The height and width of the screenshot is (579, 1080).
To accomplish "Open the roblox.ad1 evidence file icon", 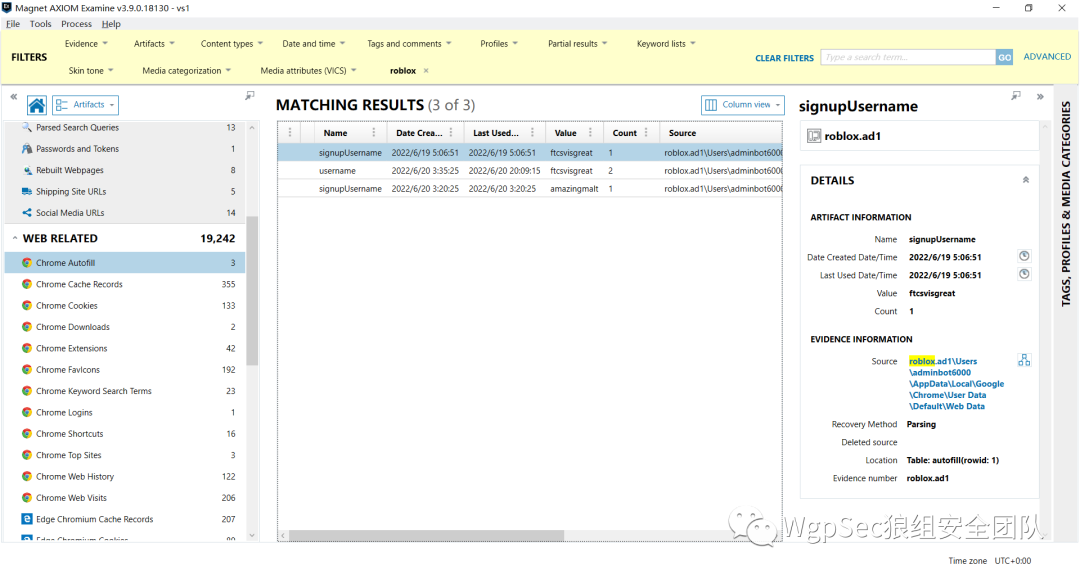I will point(814,136).
